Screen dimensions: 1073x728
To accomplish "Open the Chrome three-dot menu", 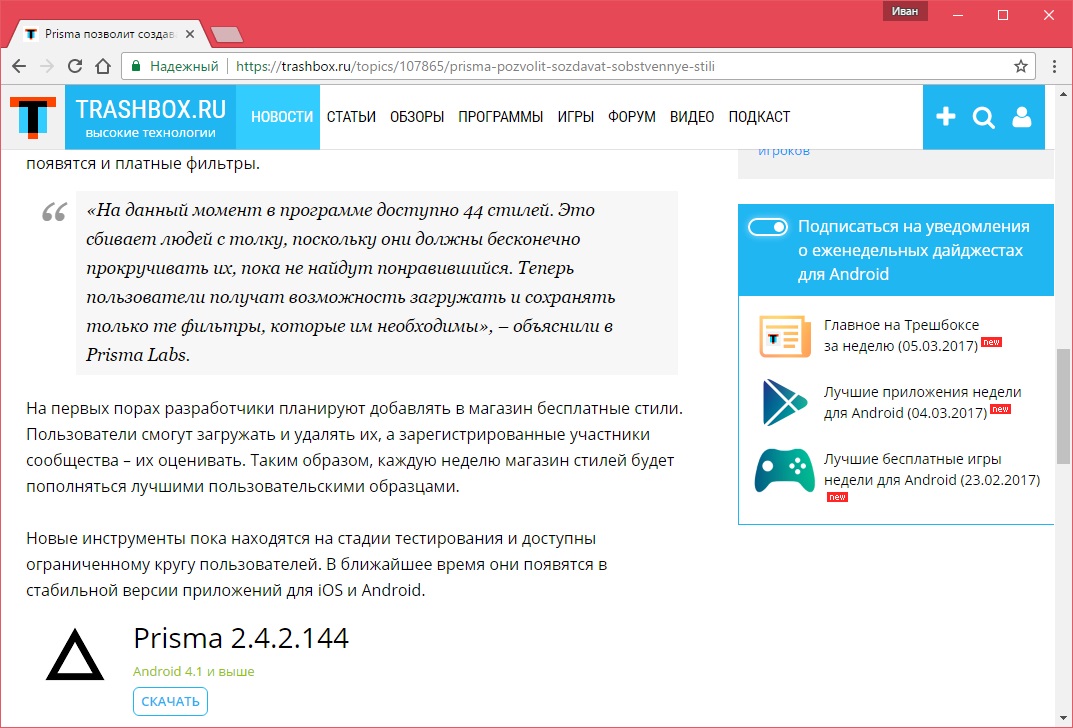I will pos(1055,66).
